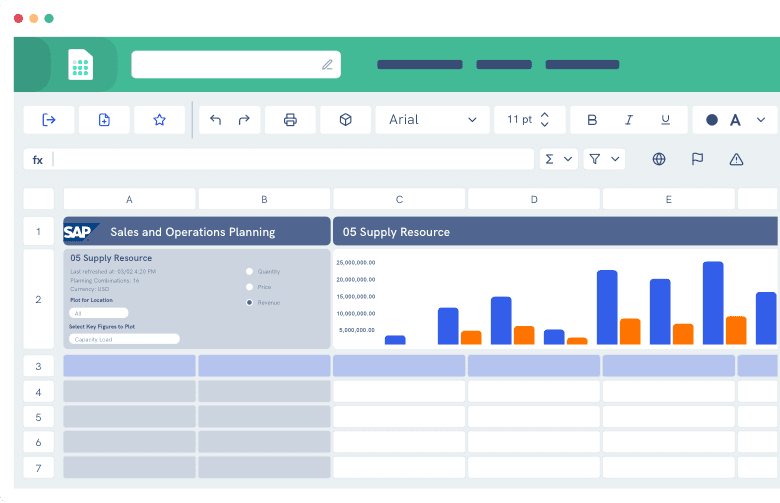Click the 3D cube icon
The width and height of the screenshot is (780, 503).
(345, 120)
